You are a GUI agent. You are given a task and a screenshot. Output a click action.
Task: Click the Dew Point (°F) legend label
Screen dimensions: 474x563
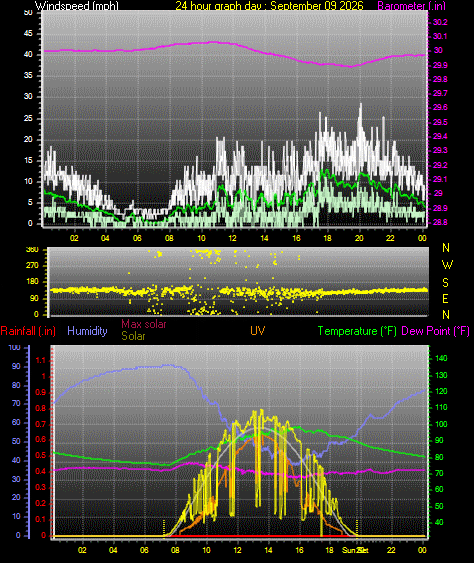[435, 331]
